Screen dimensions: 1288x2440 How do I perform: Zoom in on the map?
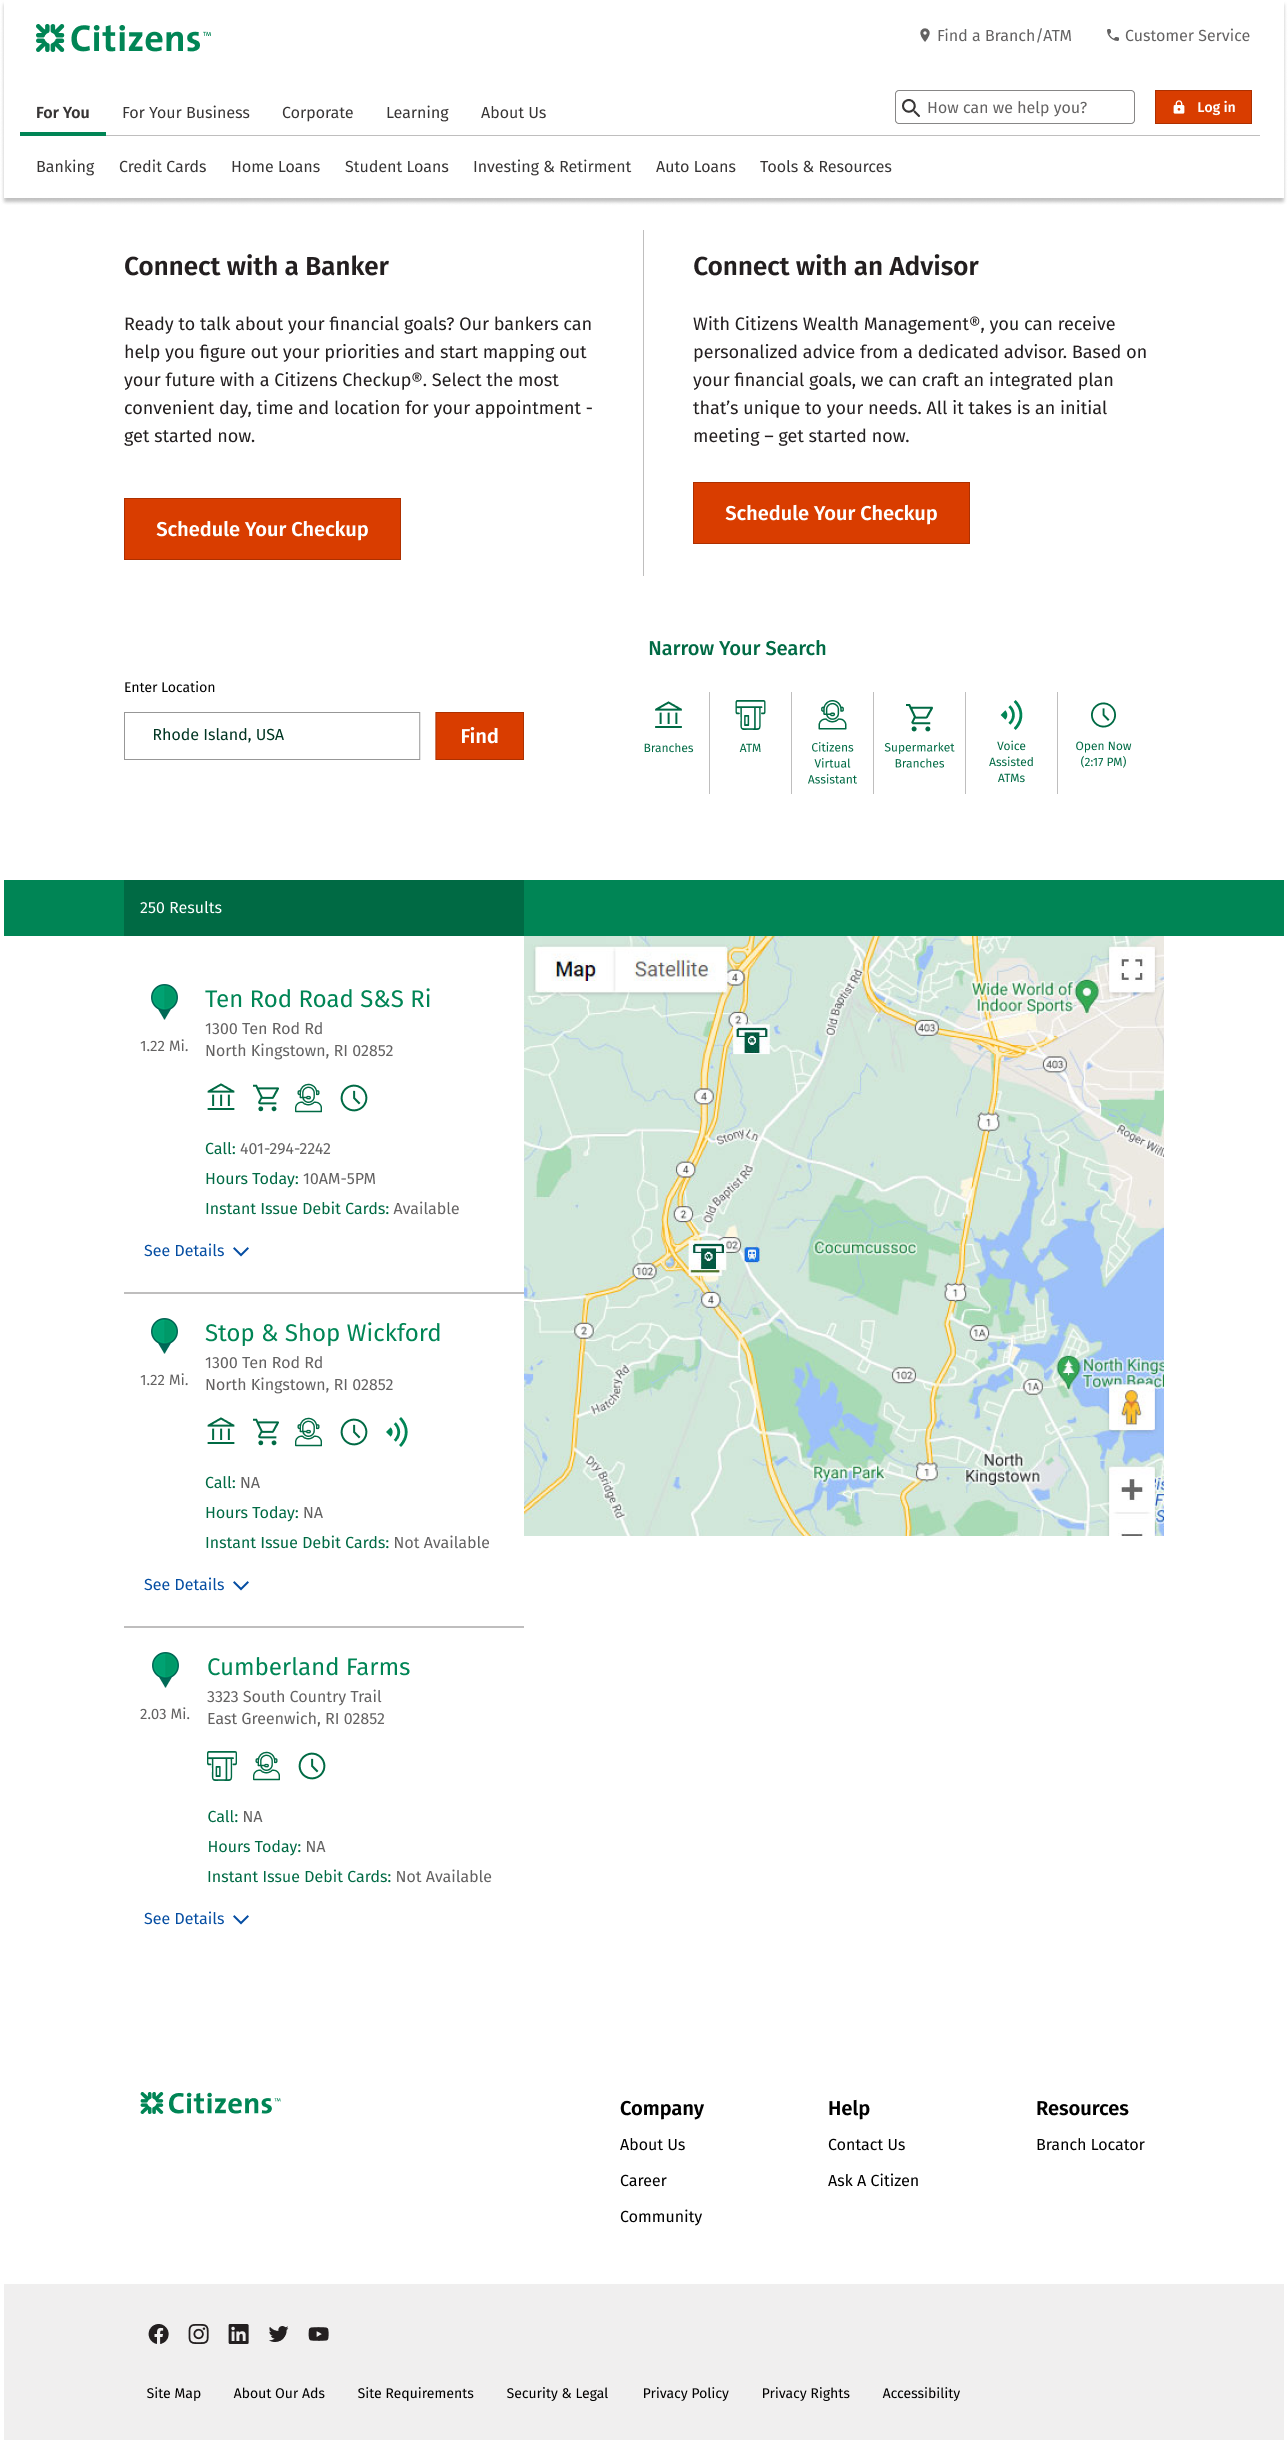point(1131,1490)
